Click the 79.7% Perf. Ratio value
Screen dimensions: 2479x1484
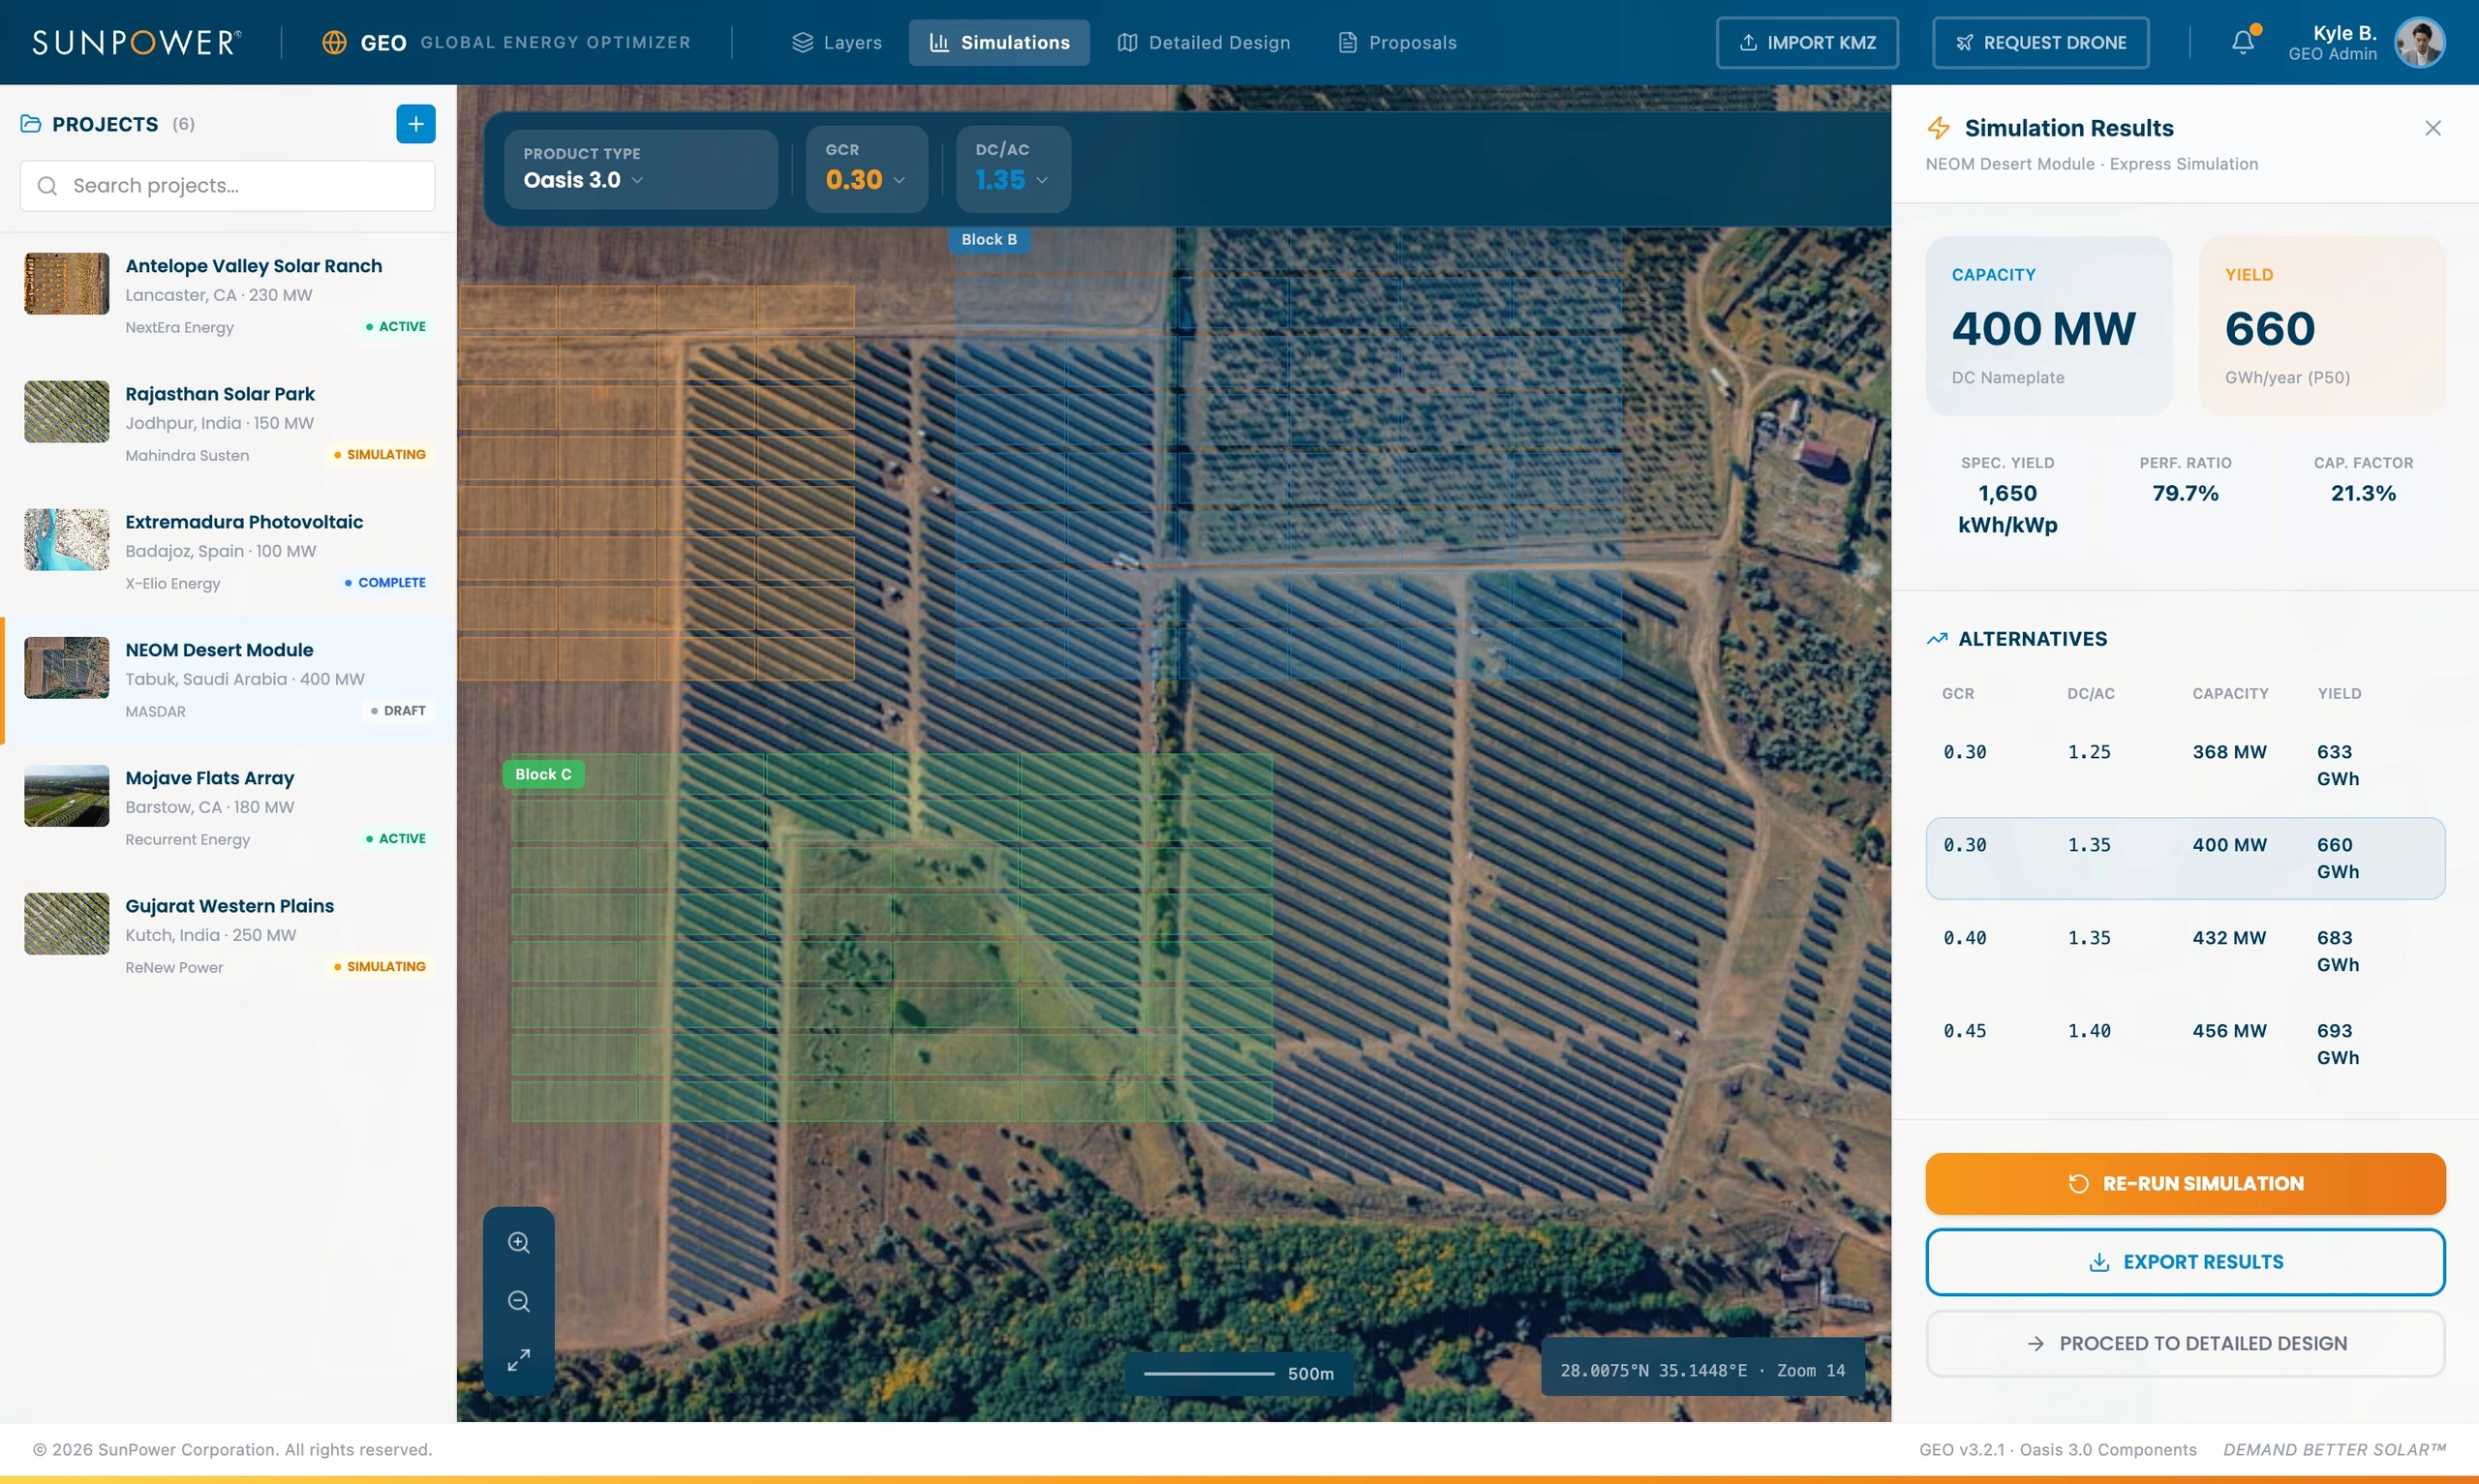pyautogui.click(x=2185, y=493)
